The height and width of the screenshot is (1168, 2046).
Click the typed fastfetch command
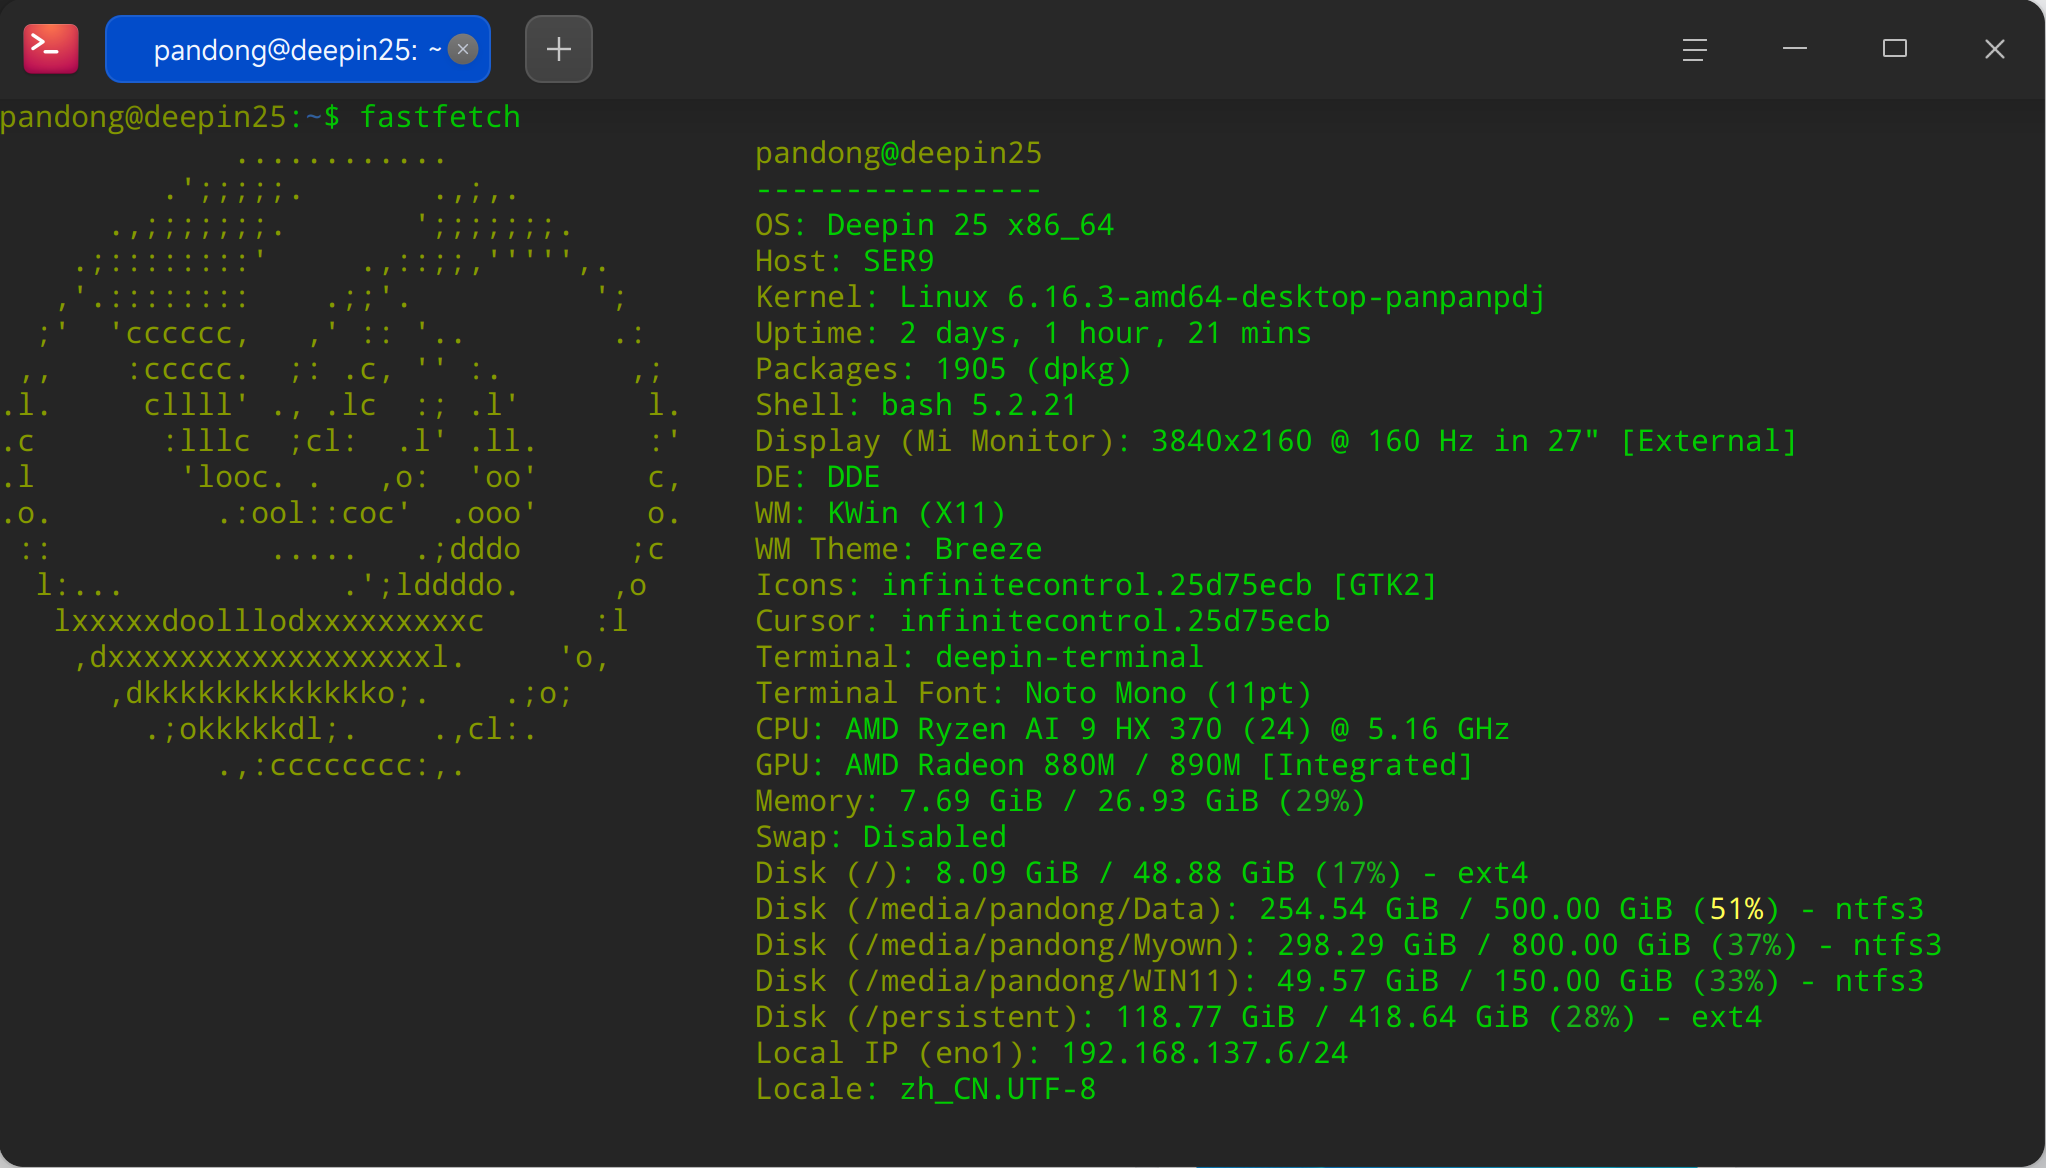pyautogui.click(x=440, y=117)
